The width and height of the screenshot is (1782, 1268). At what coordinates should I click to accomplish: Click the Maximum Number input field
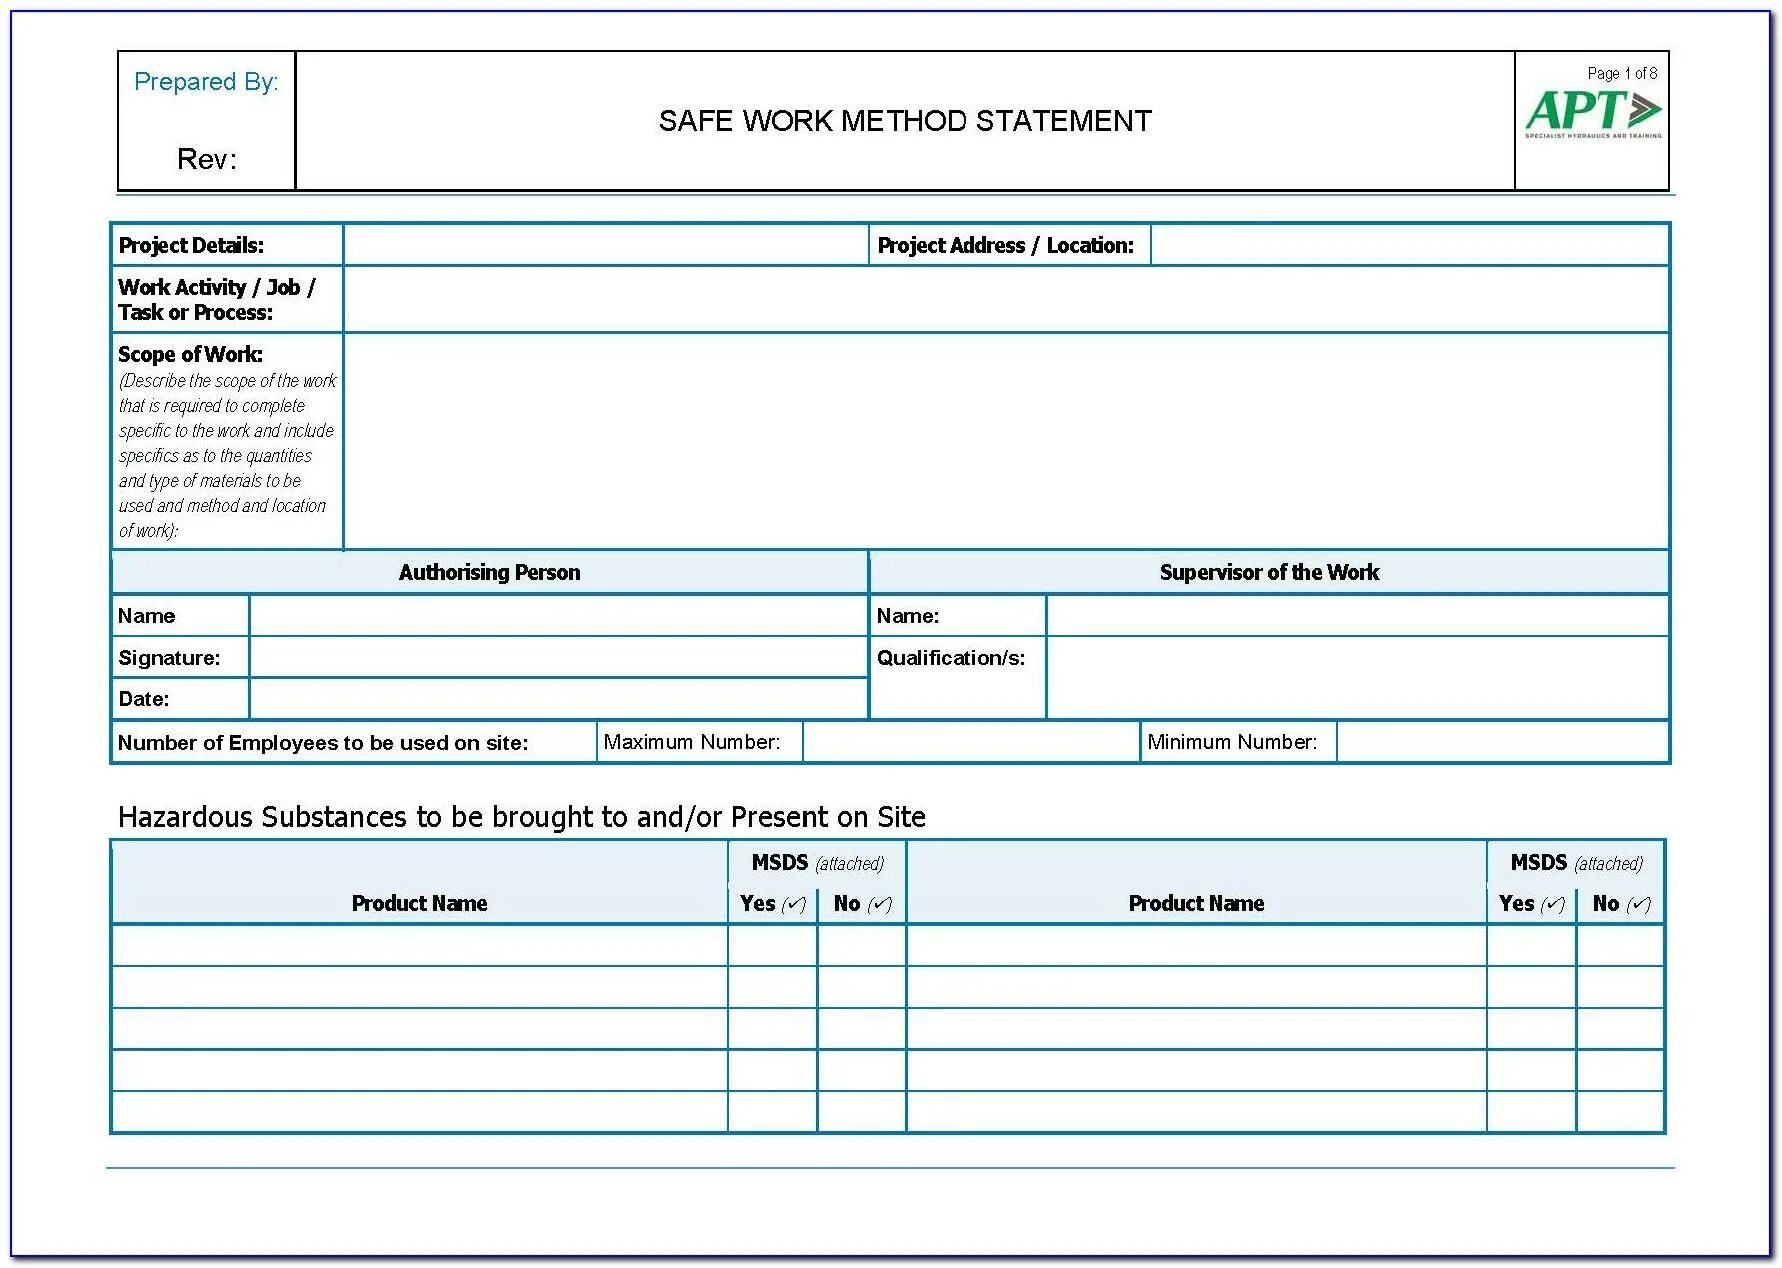pyautogui.click(x=971, y=742)
